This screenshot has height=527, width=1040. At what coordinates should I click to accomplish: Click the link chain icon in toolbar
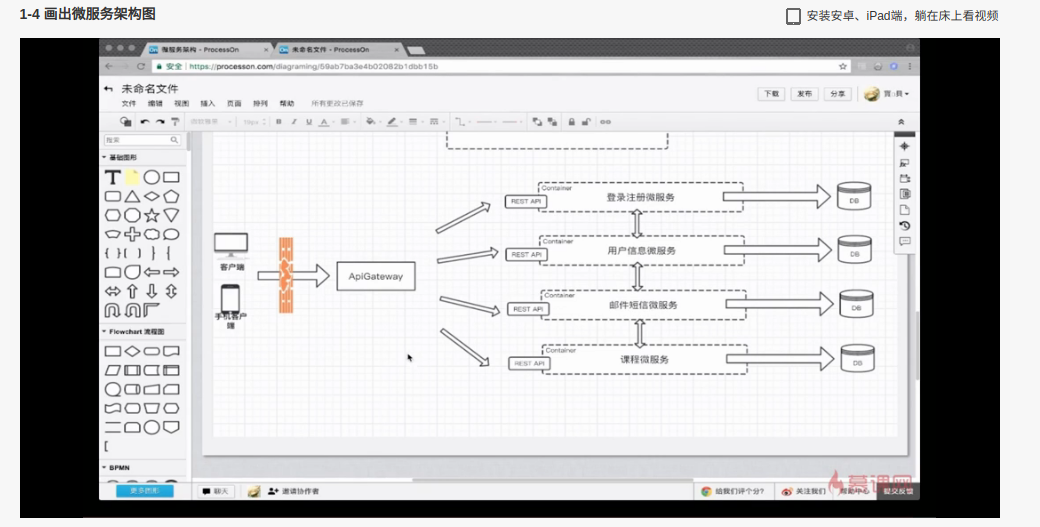click(606, 122)
